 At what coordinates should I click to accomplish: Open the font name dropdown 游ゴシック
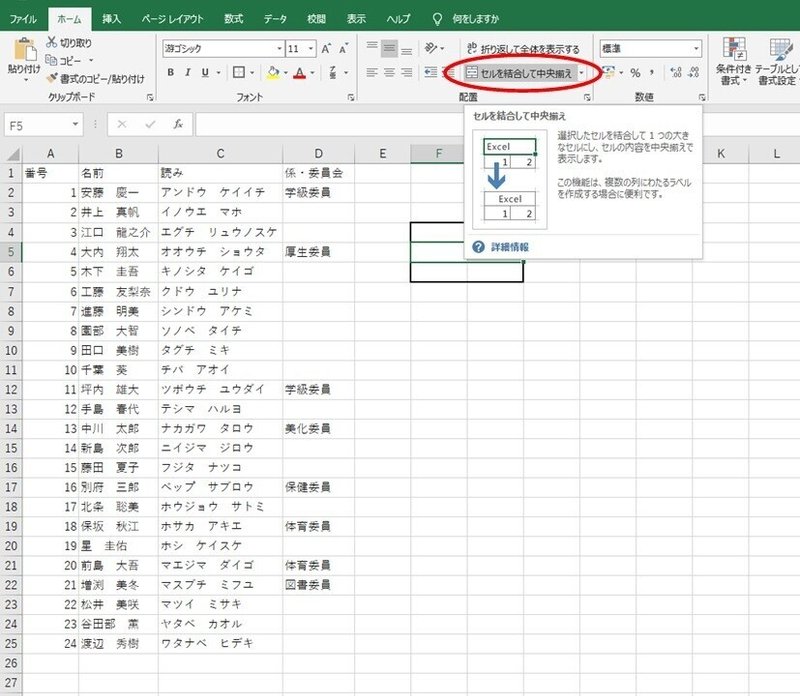tap(280, 48)
